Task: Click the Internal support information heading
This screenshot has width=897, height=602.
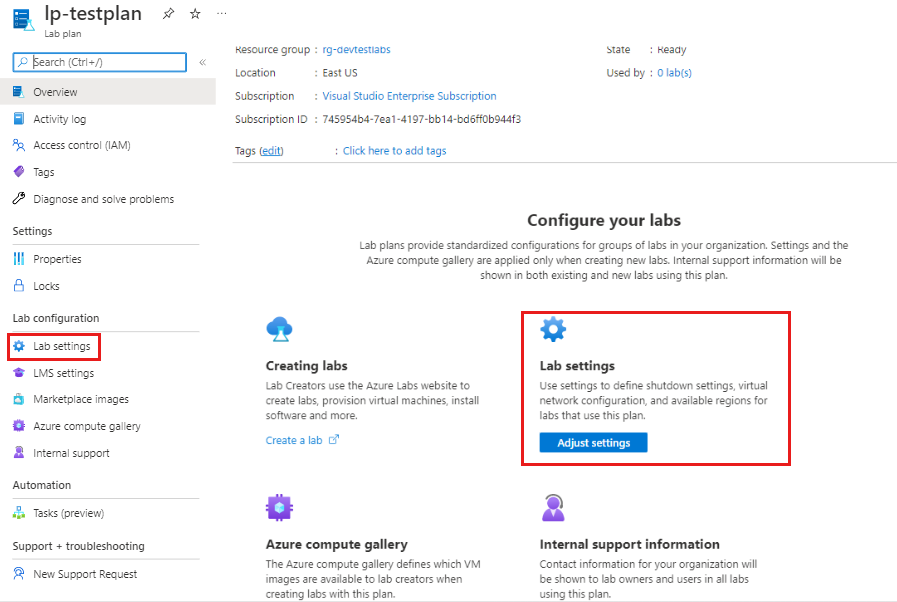Action: (629, 544)
